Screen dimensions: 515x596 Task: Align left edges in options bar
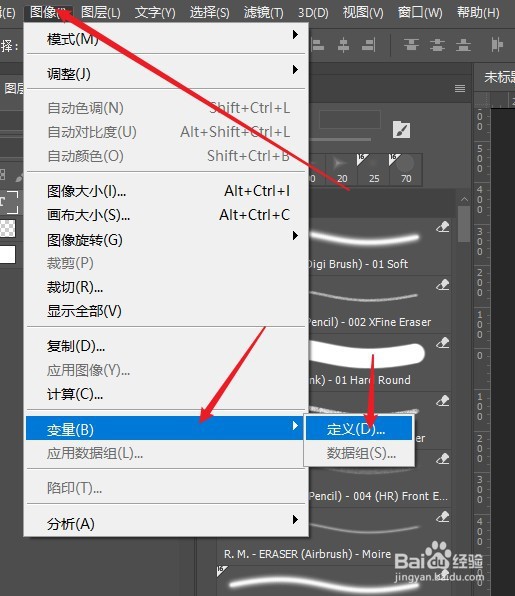(x=317, y=45)
